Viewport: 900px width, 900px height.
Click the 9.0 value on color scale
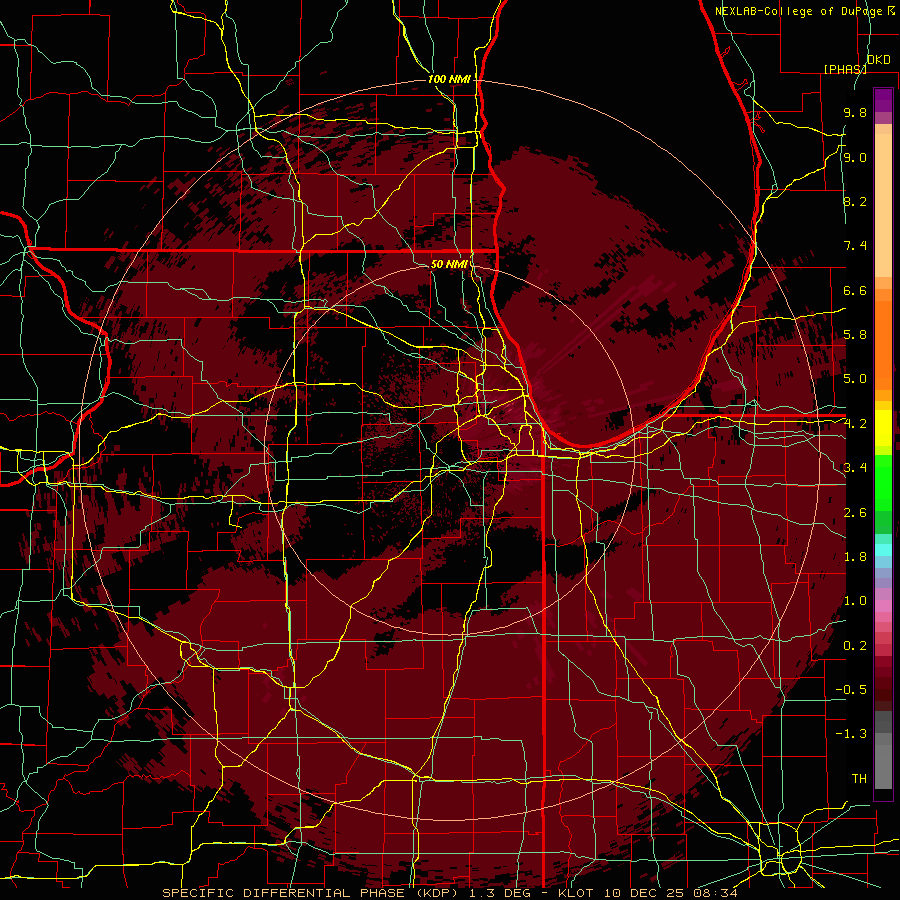click(855, 157)
